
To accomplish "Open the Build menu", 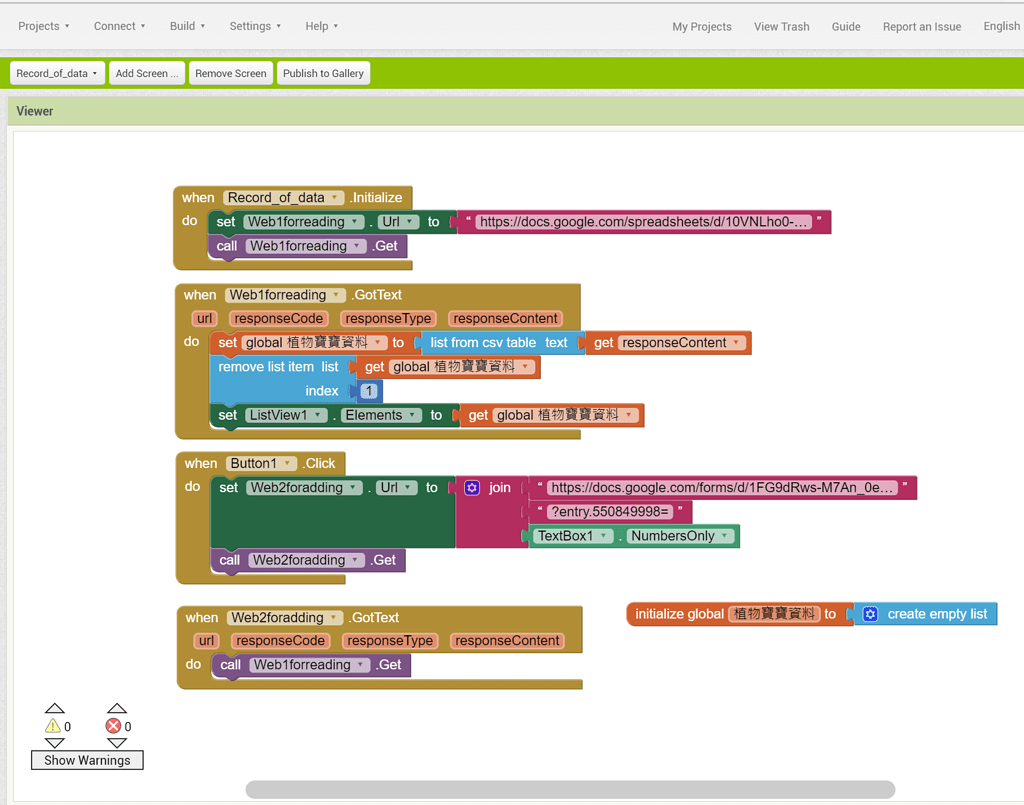I will (x=187, y=26).
